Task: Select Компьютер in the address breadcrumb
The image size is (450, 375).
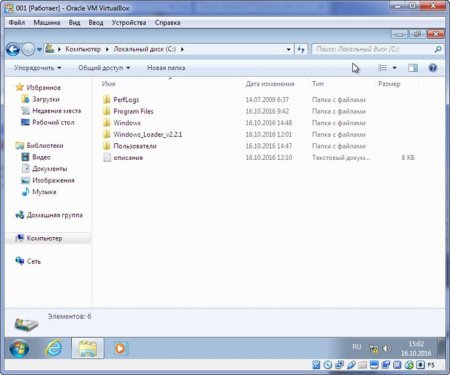Action: [x=83, y=49]
